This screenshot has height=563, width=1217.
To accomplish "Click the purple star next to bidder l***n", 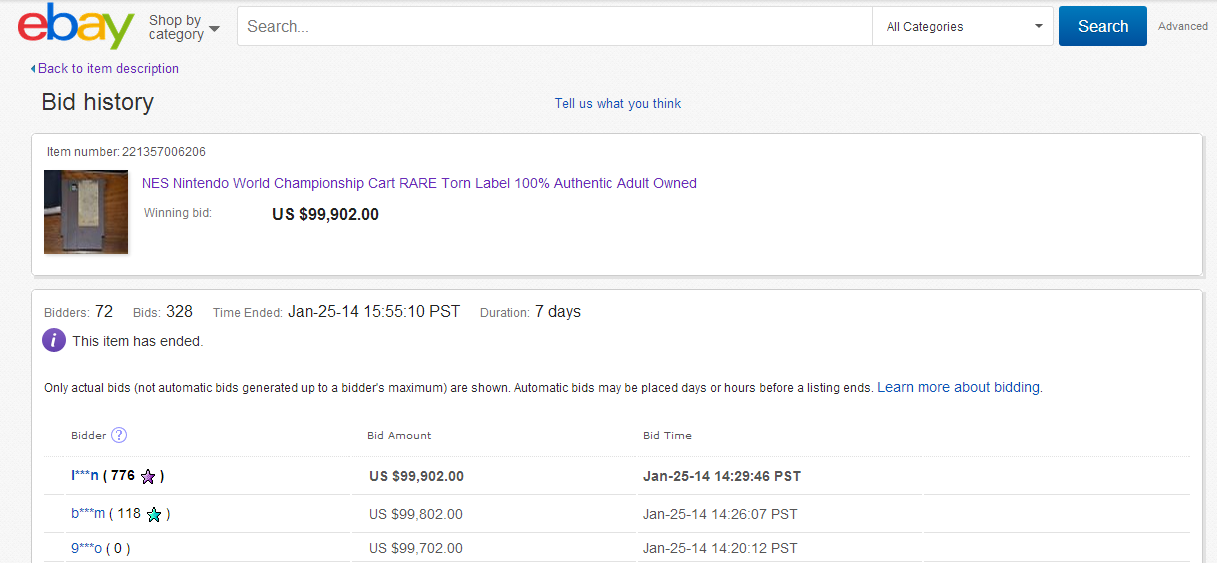I will point(148,477).
